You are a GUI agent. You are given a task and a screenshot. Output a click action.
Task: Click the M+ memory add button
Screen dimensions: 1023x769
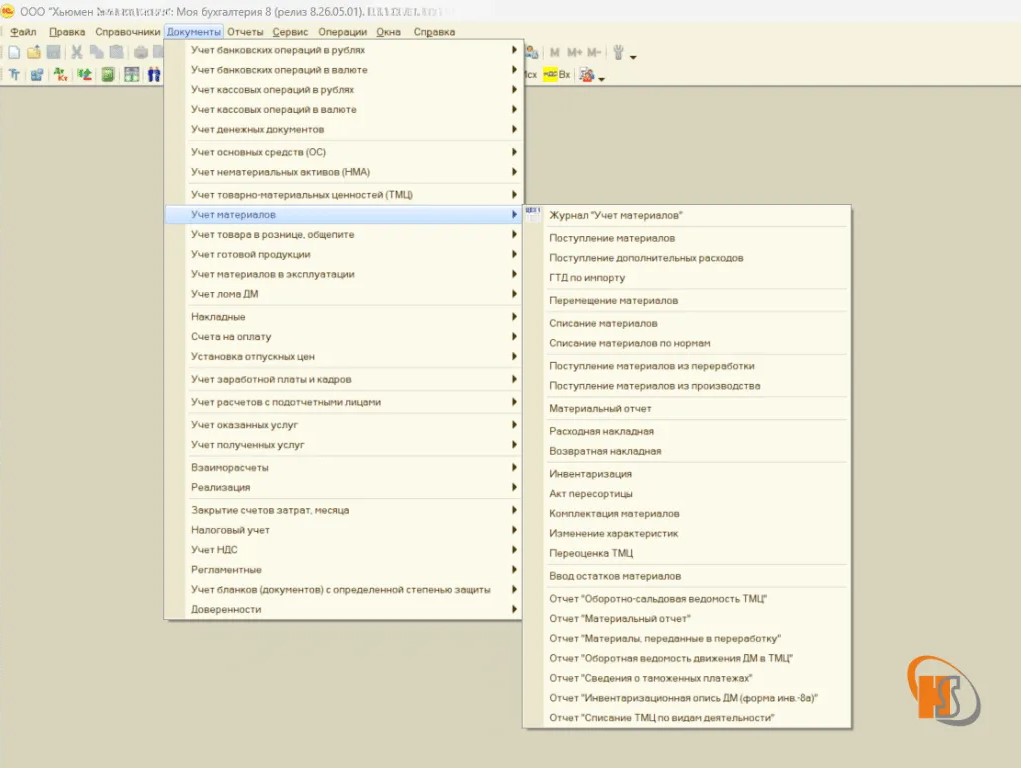coord(574,52)
